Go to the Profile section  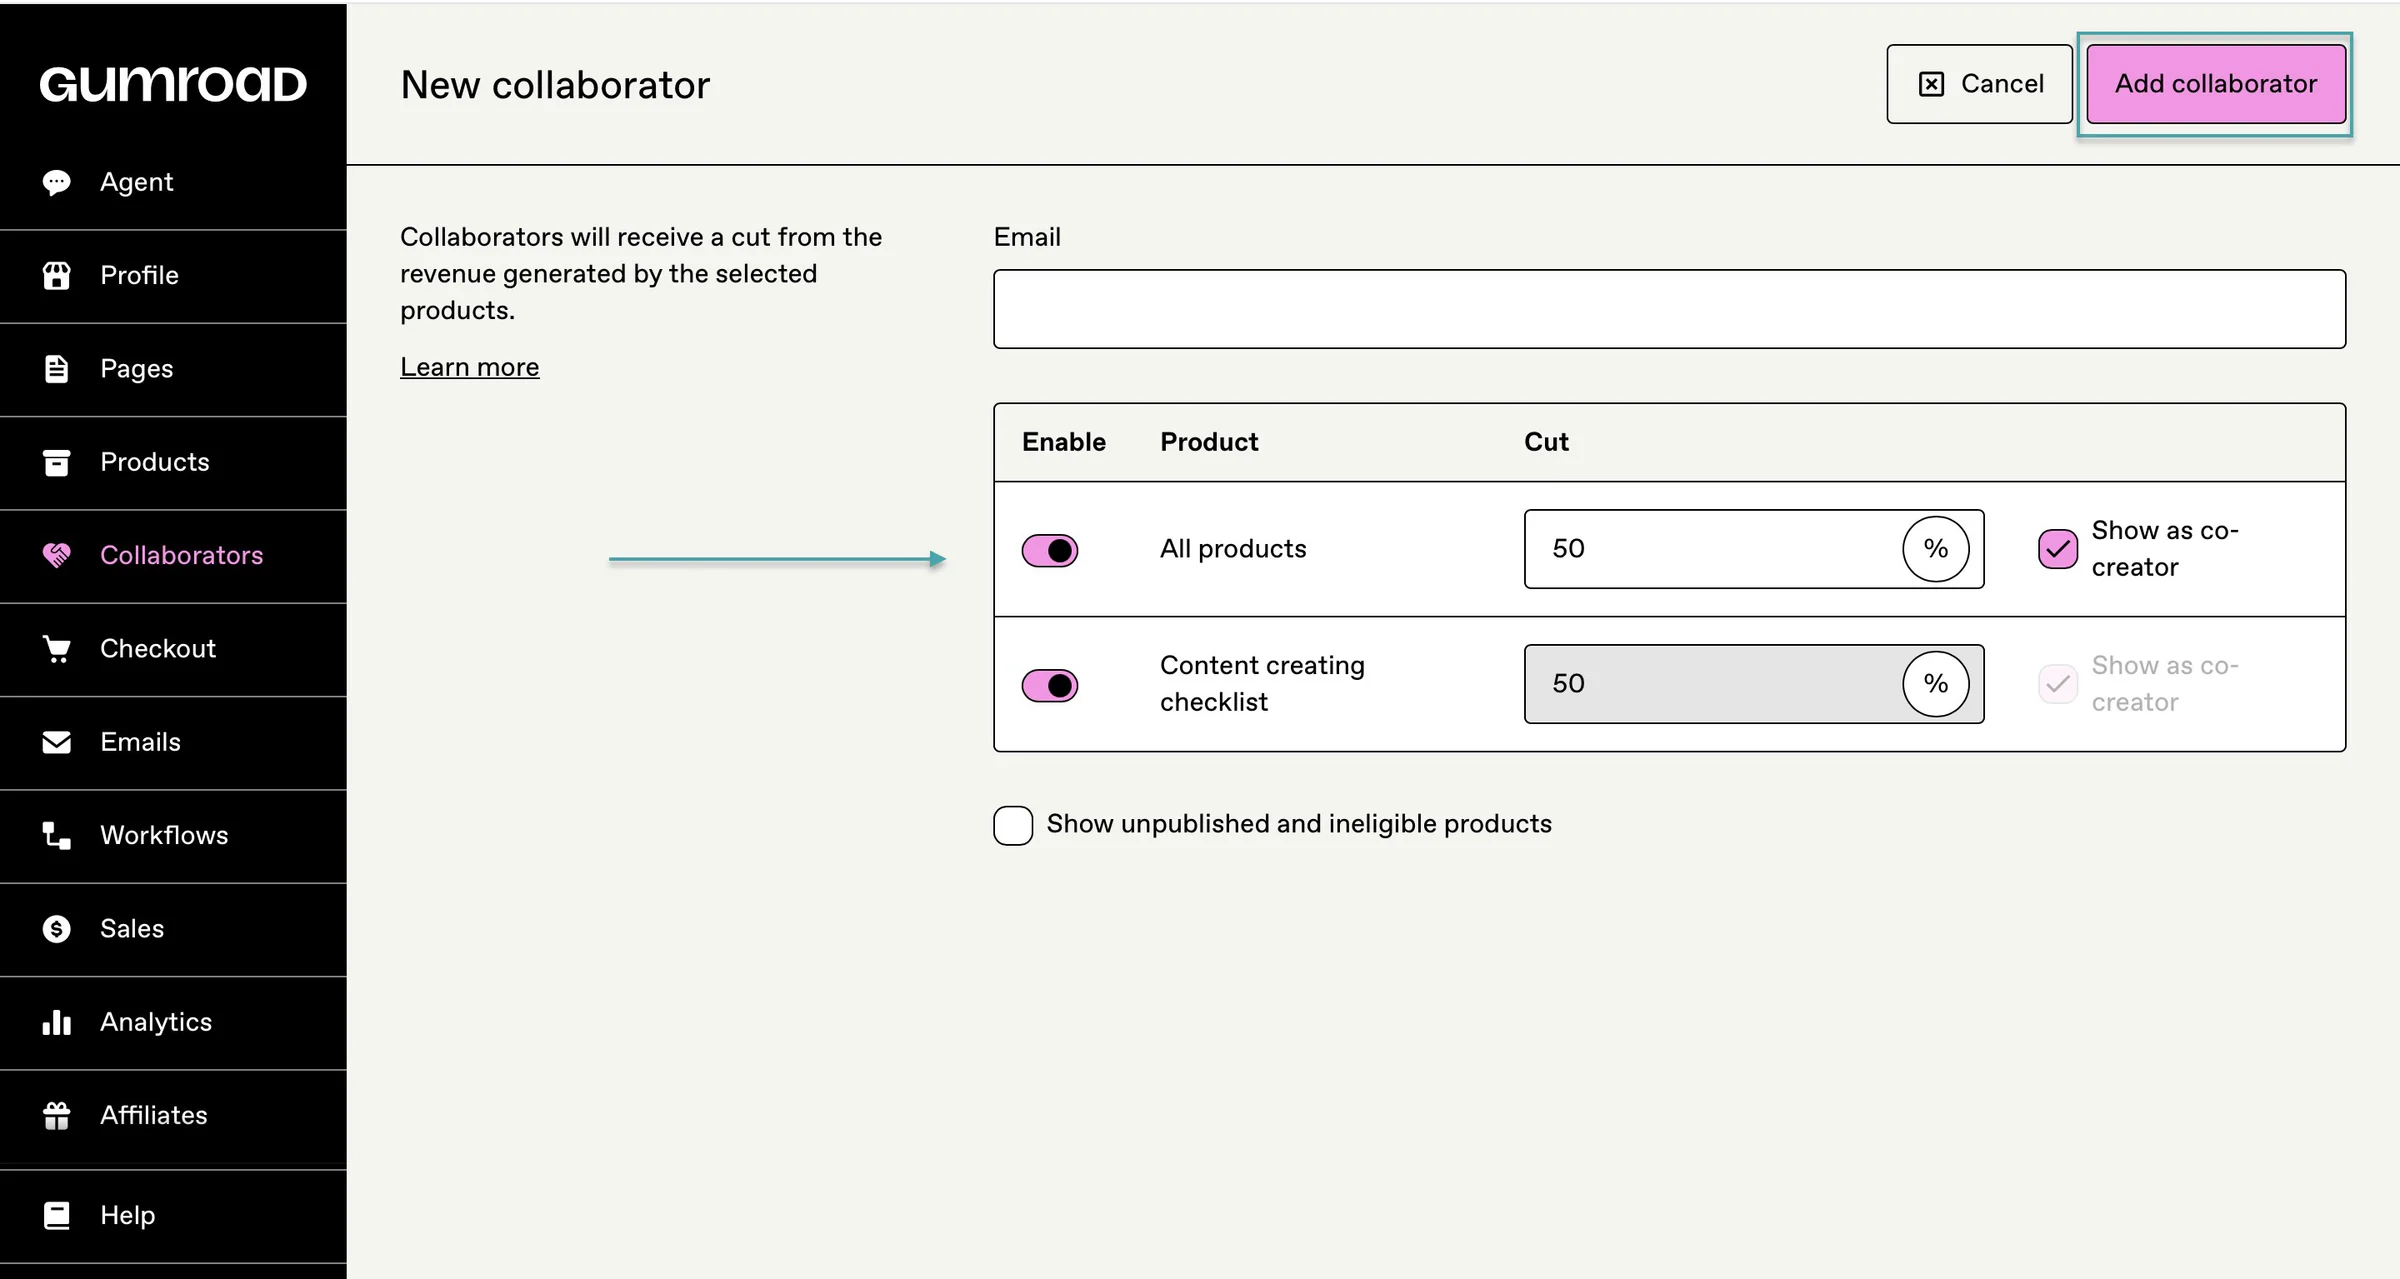[173, 275]
